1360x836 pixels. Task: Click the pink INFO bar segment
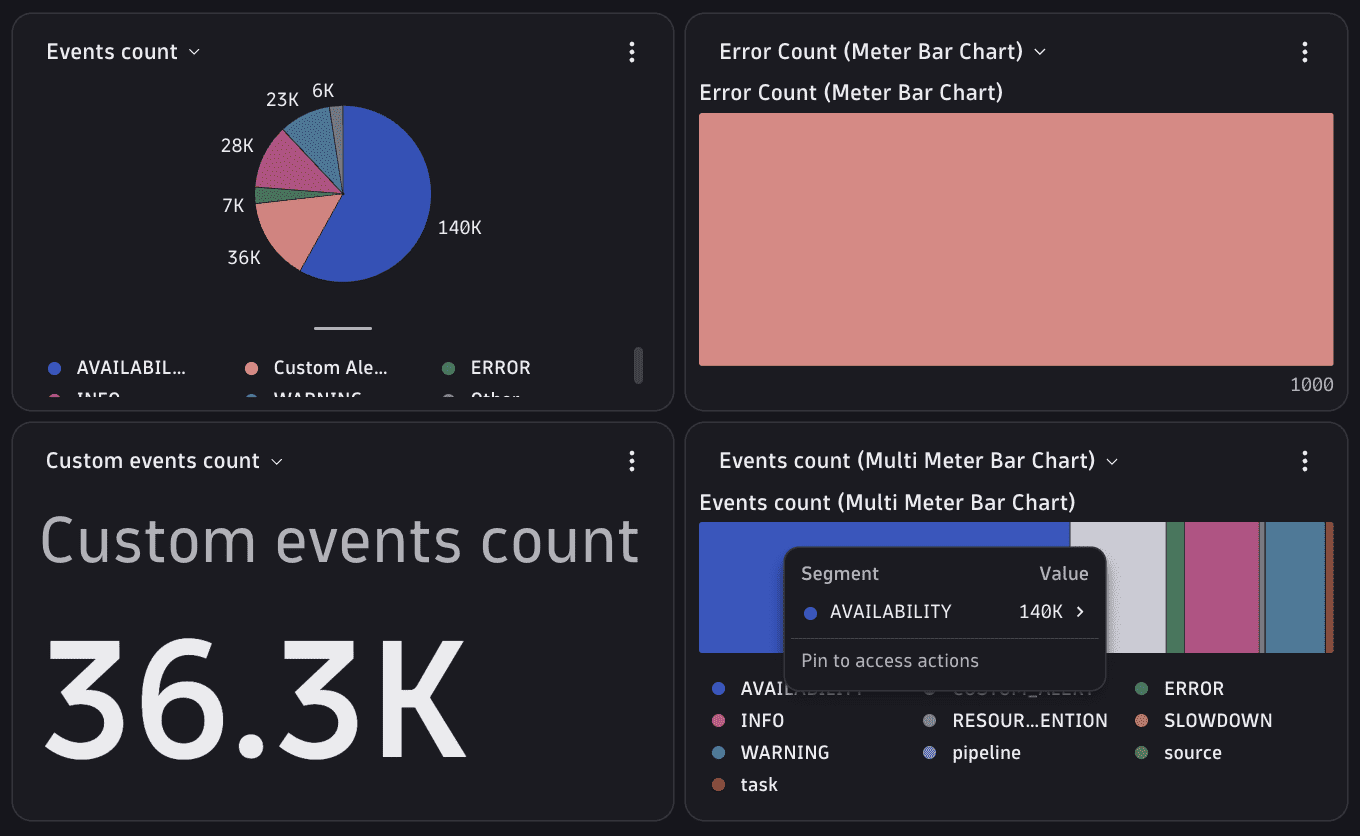1221,588
